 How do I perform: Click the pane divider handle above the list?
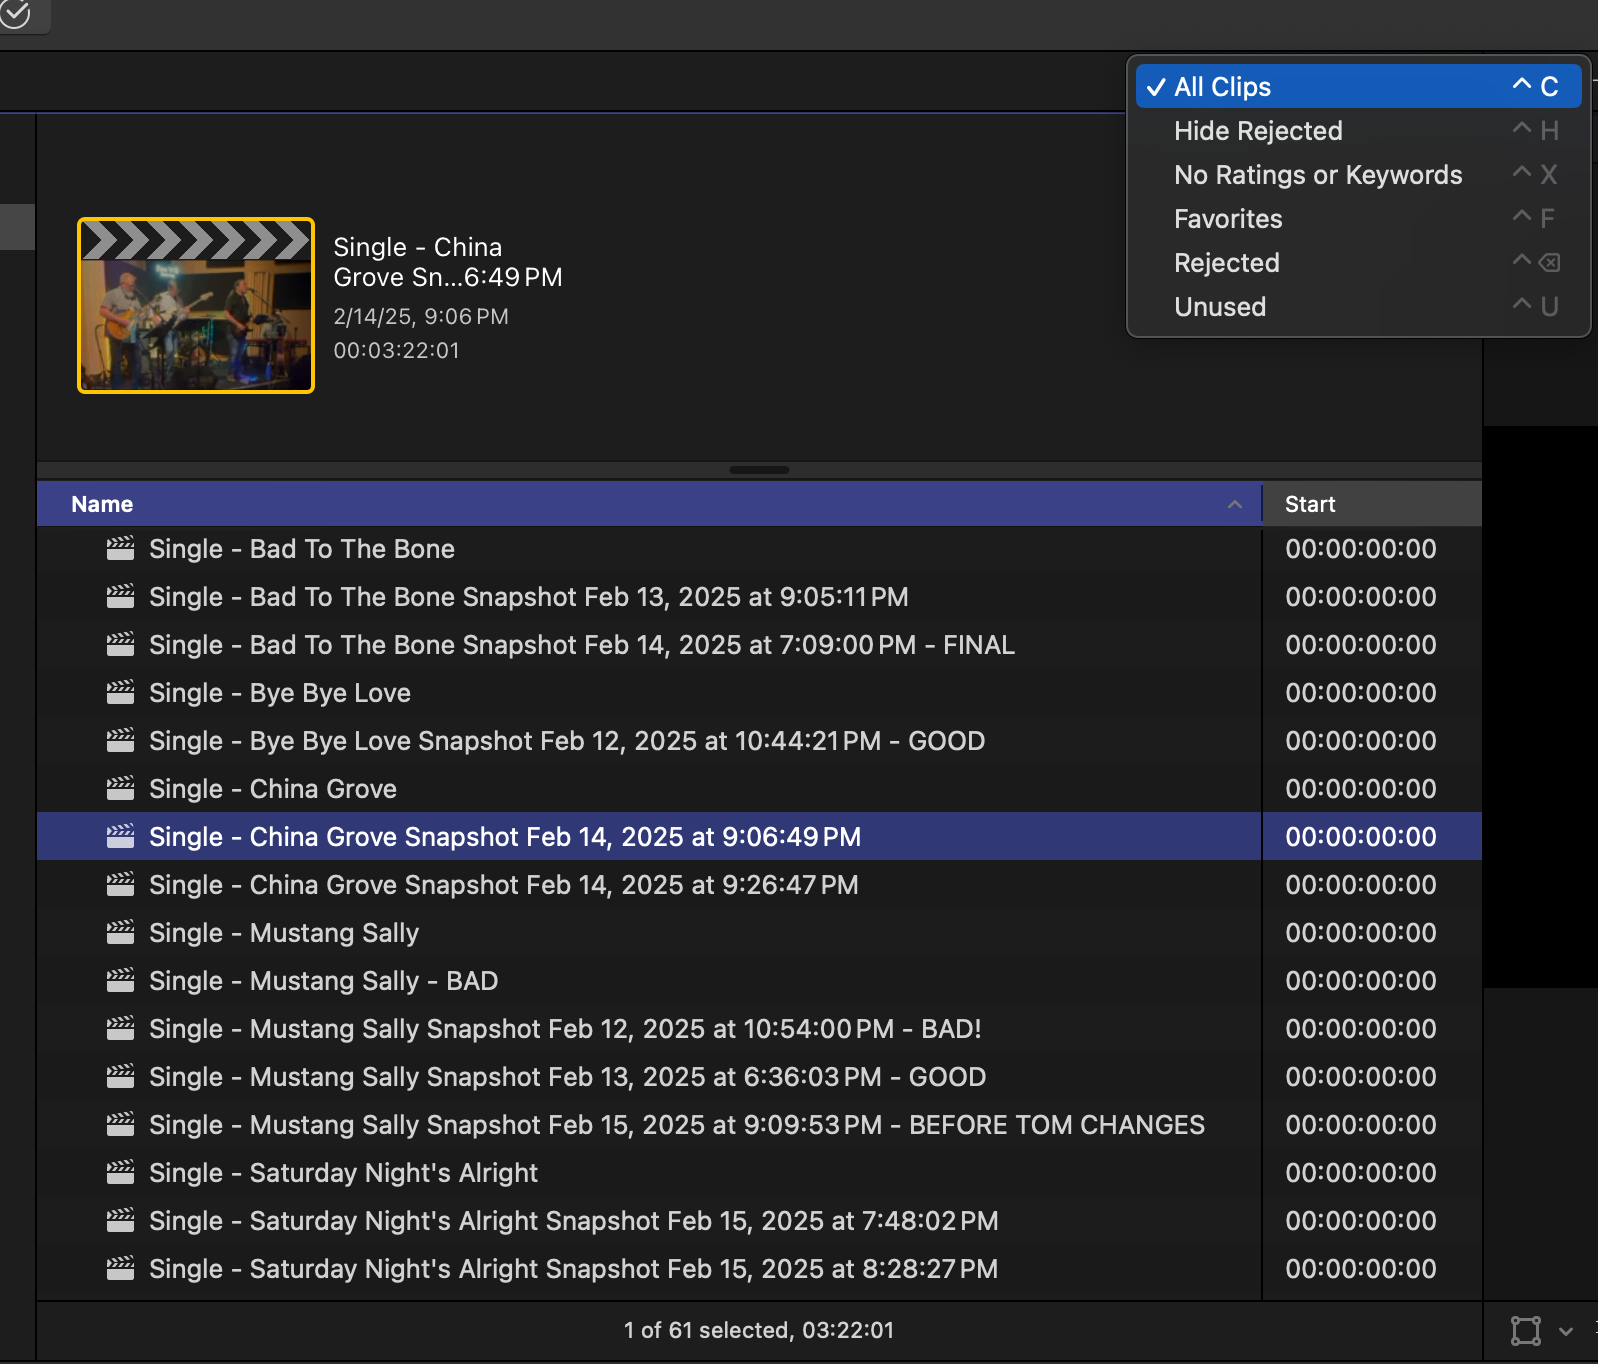click(759, 470)
